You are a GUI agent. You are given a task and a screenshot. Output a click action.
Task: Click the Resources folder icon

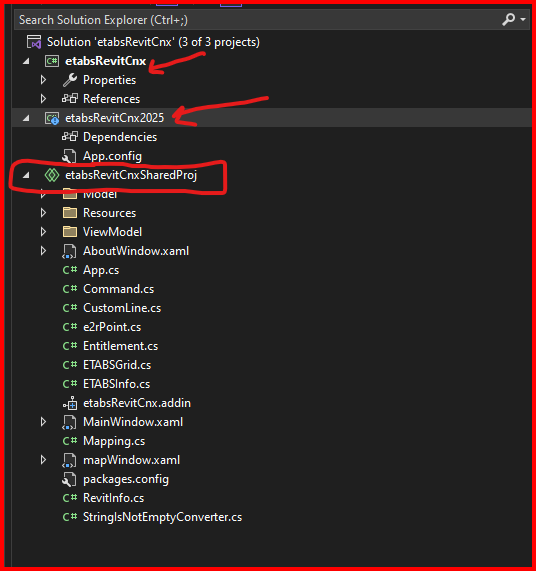click(70, 213)
